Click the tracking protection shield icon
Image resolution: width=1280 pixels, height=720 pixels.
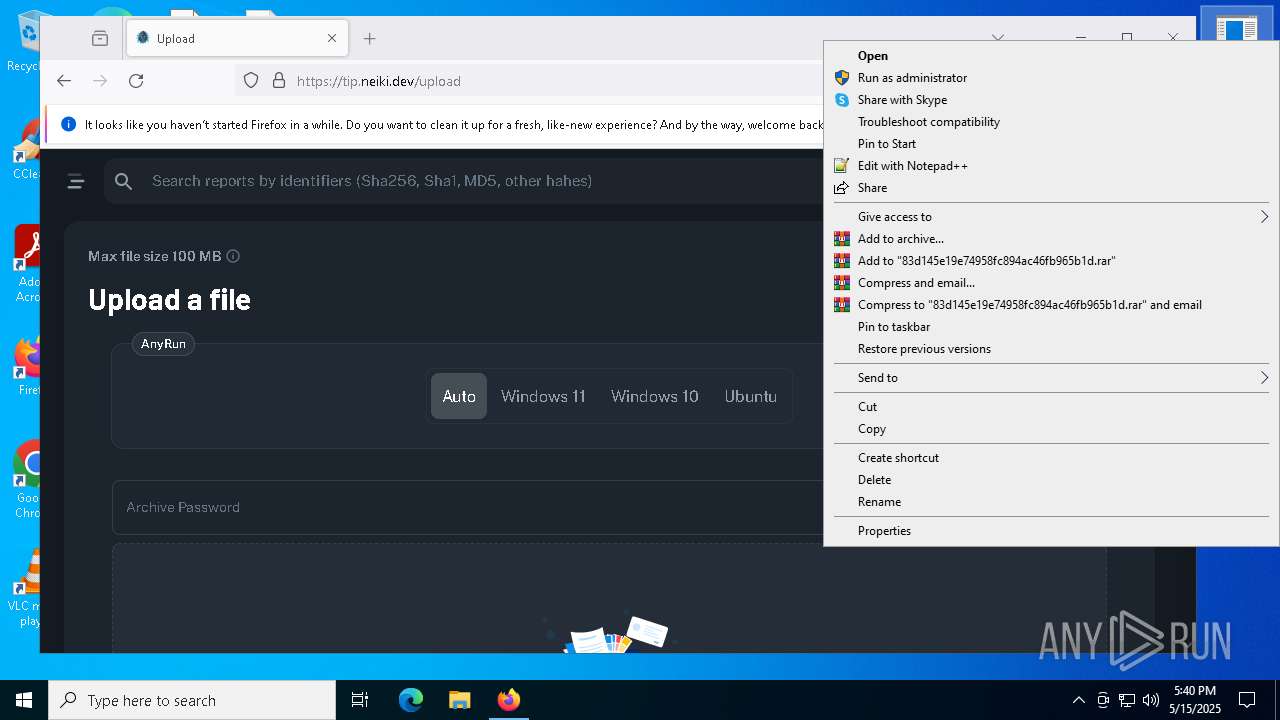tap(251, 81)
